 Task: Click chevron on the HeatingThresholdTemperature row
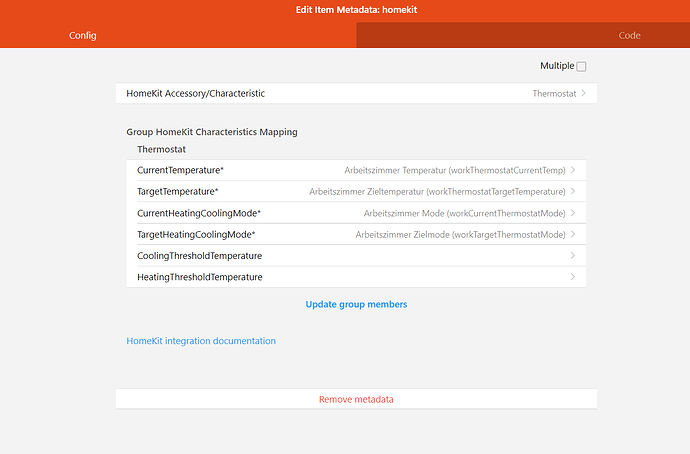click(573, 277)
